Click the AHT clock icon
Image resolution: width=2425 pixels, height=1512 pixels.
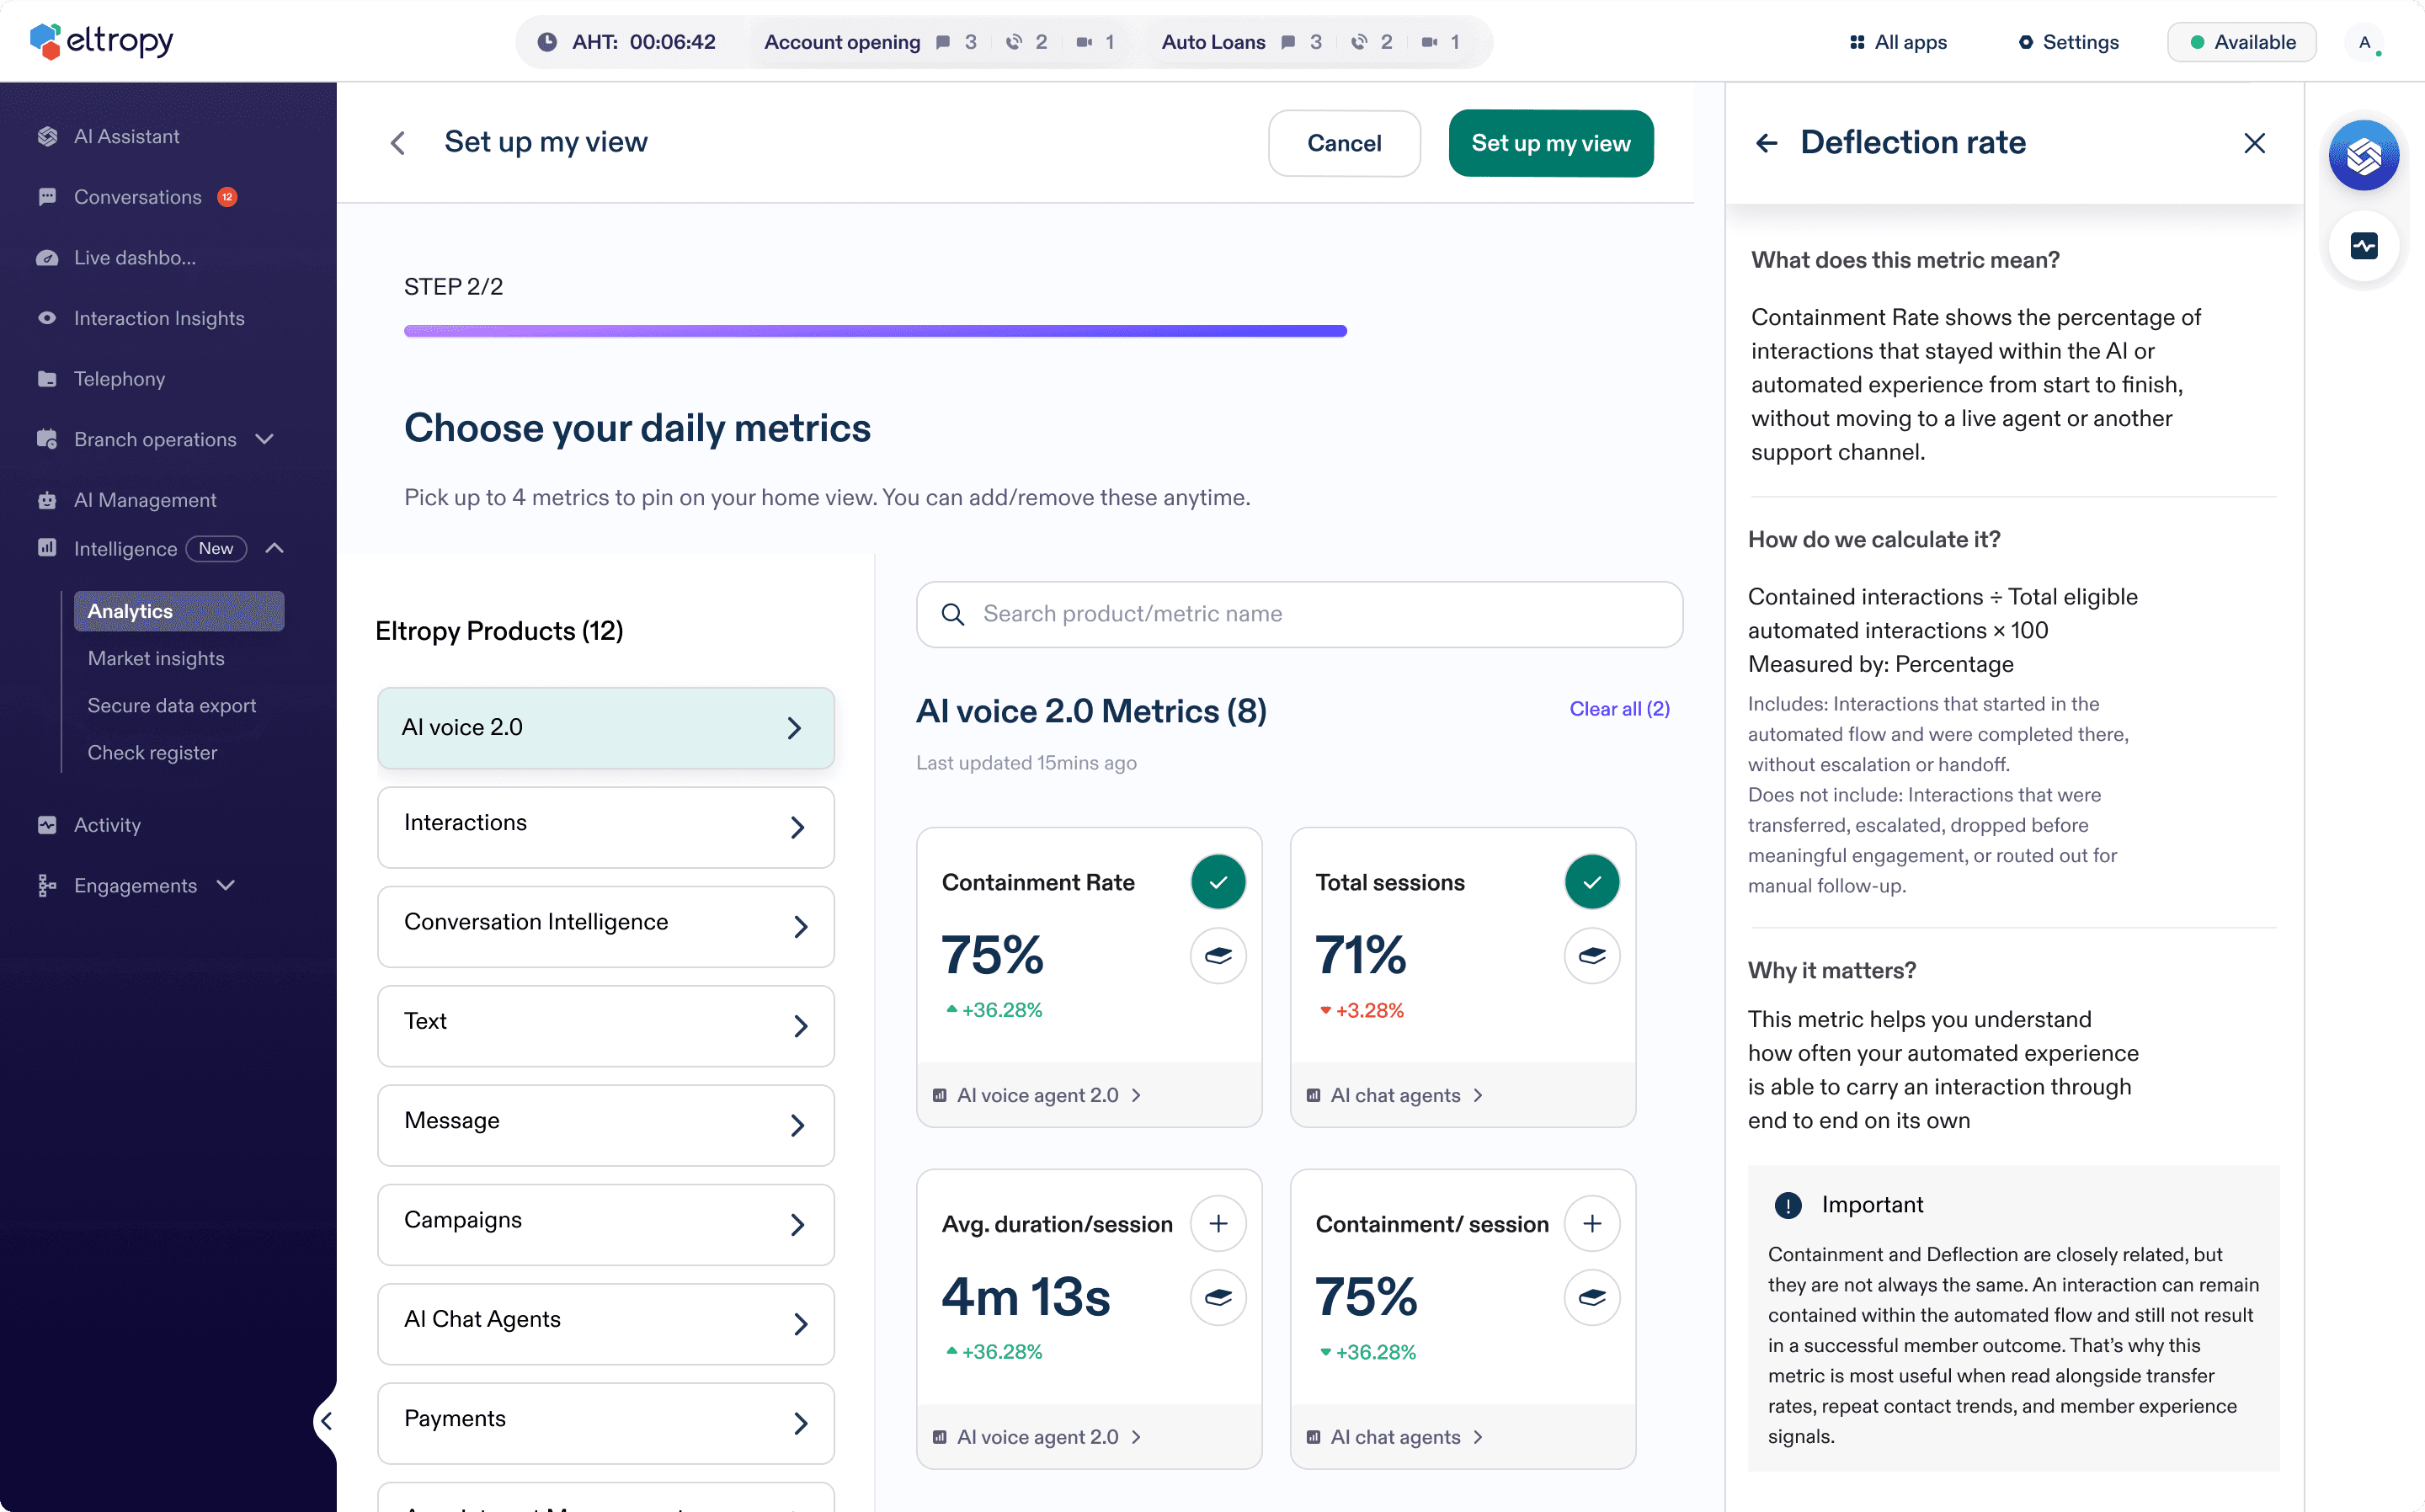click(547, 42)
